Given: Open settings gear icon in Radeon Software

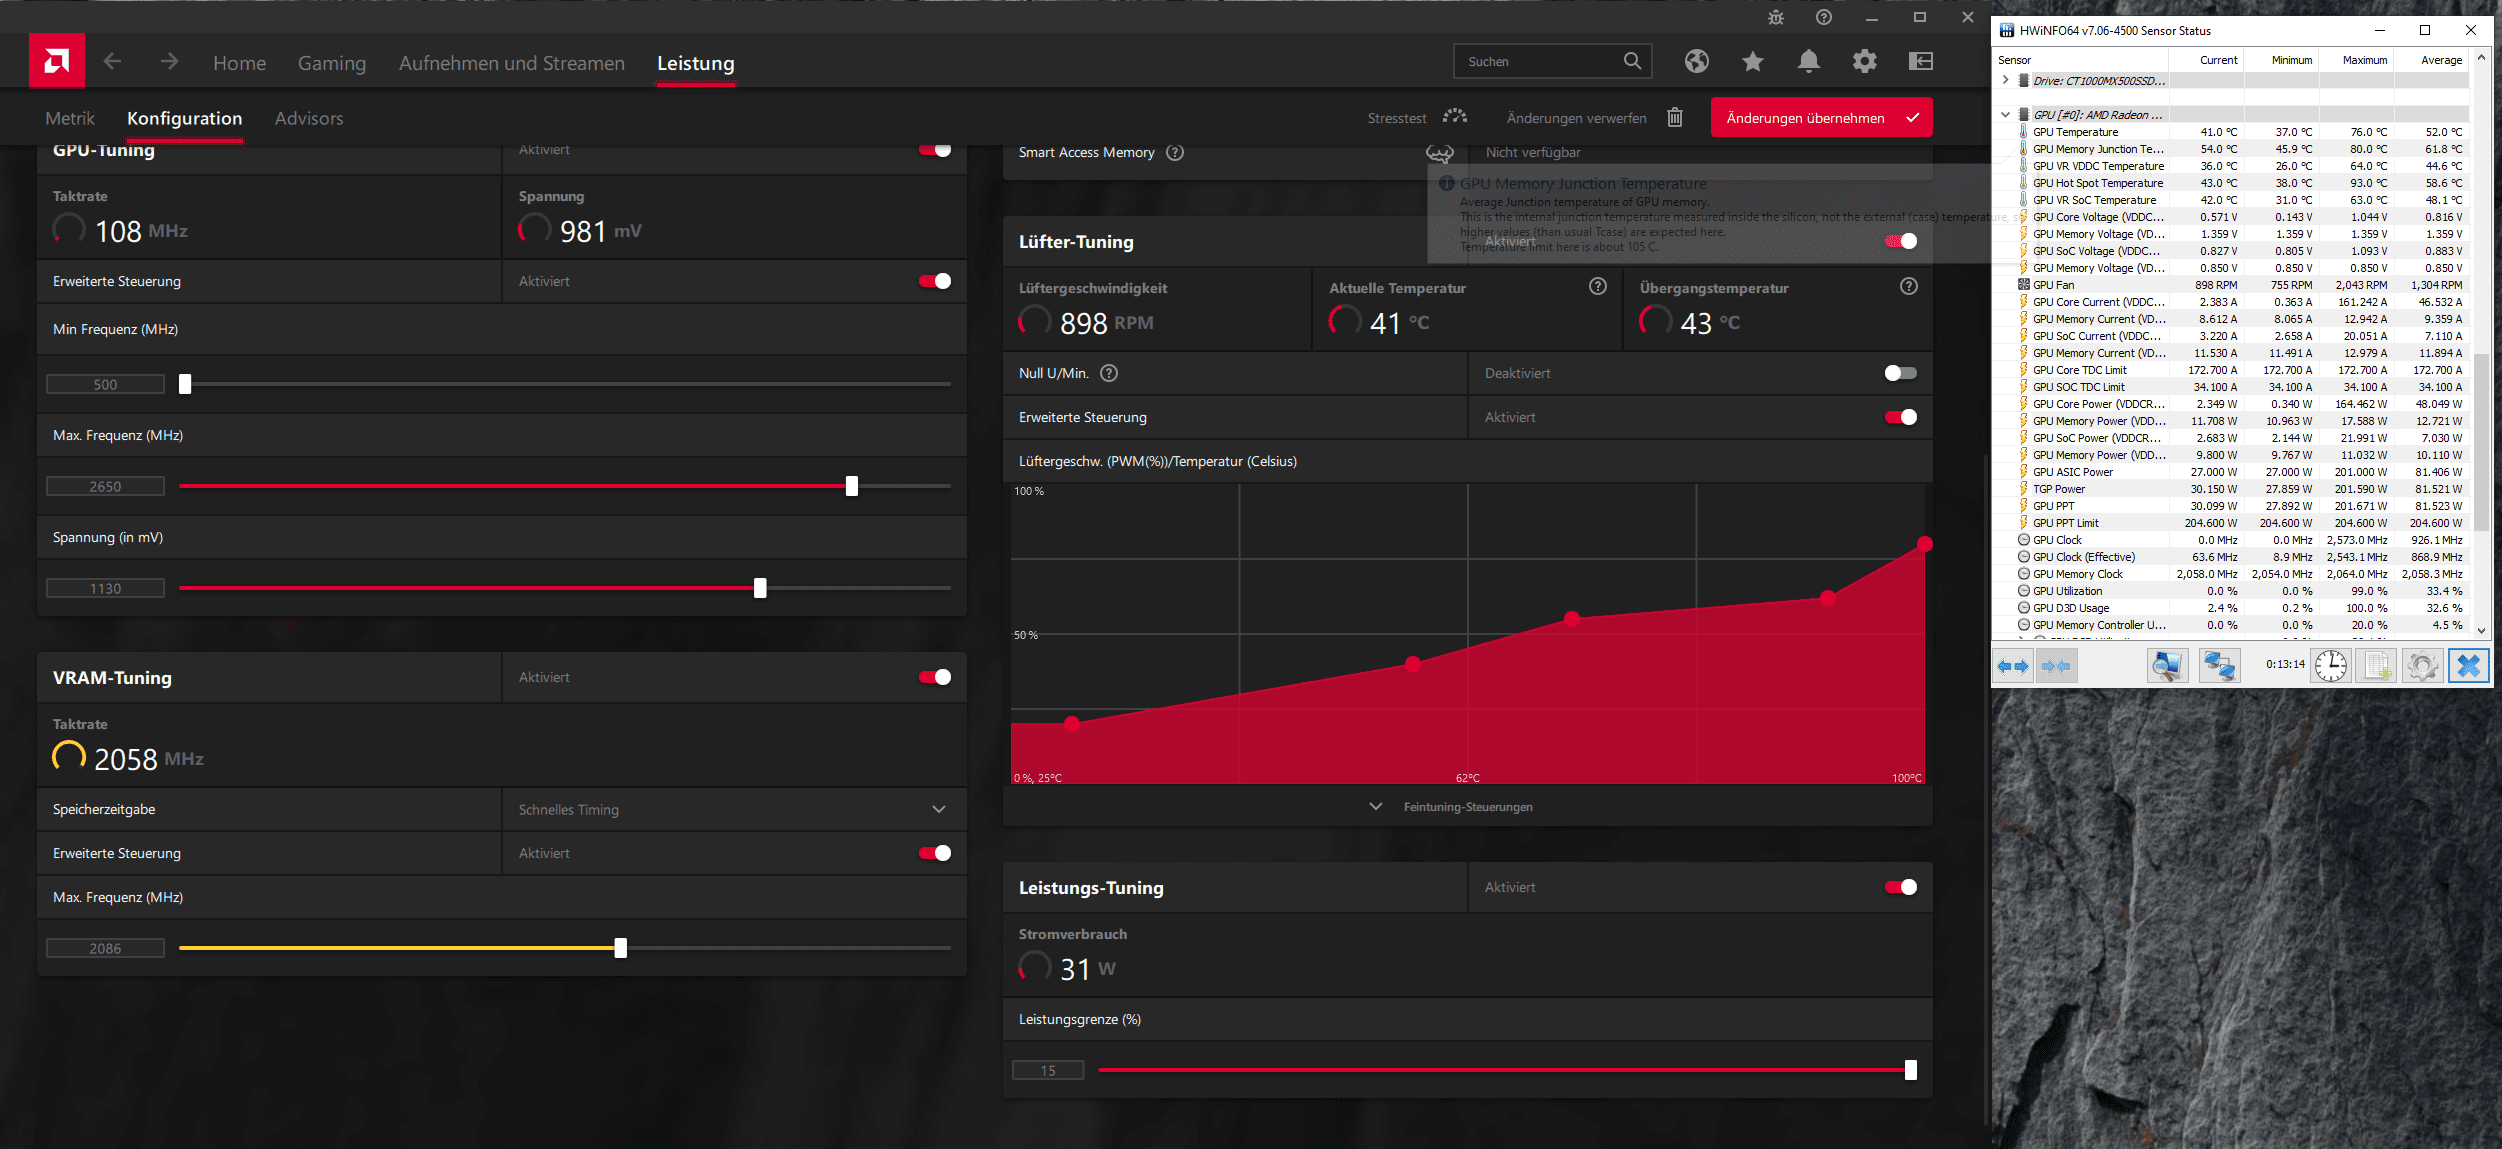Looking at the screenshot, I should coord(1864,62).
